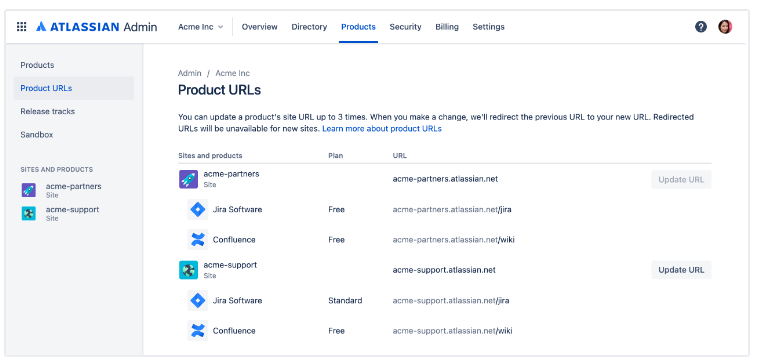Click acme-partners.atlassian.net/wiki URL
Image resolution: width=757 pixels, height=364 pixels.
click(x=453, y=239)
